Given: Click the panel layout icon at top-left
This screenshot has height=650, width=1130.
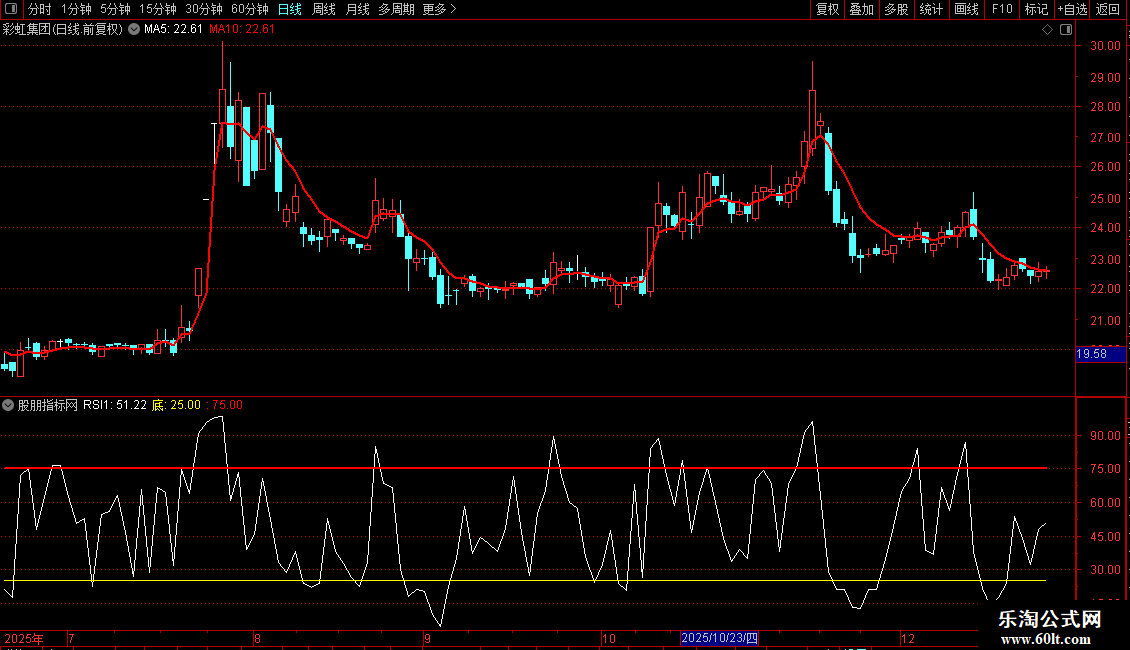Looking at the screenshot, I should pos(11,9).
